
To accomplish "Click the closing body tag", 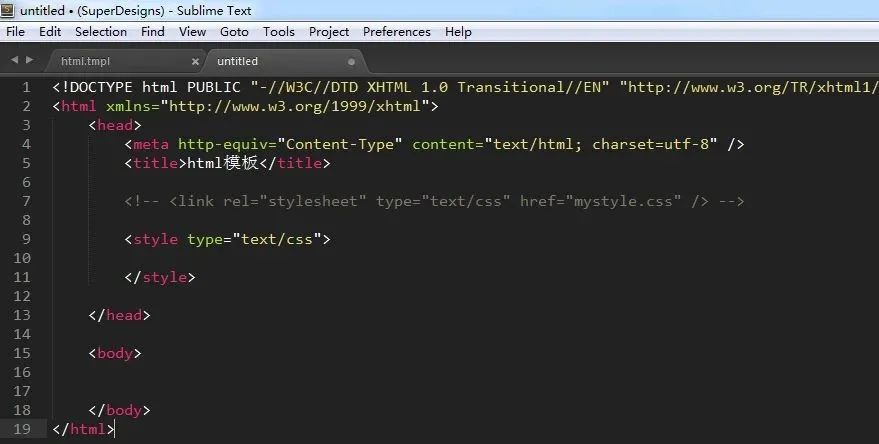I will 119,410.
